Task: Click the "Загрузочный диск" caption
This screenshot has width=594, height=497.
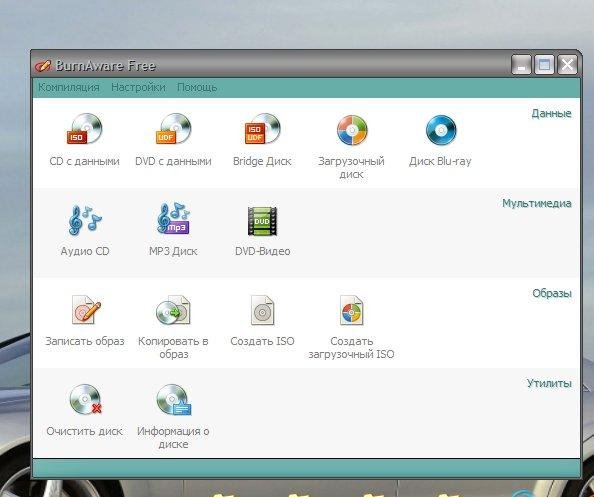Action: point(351,168)
